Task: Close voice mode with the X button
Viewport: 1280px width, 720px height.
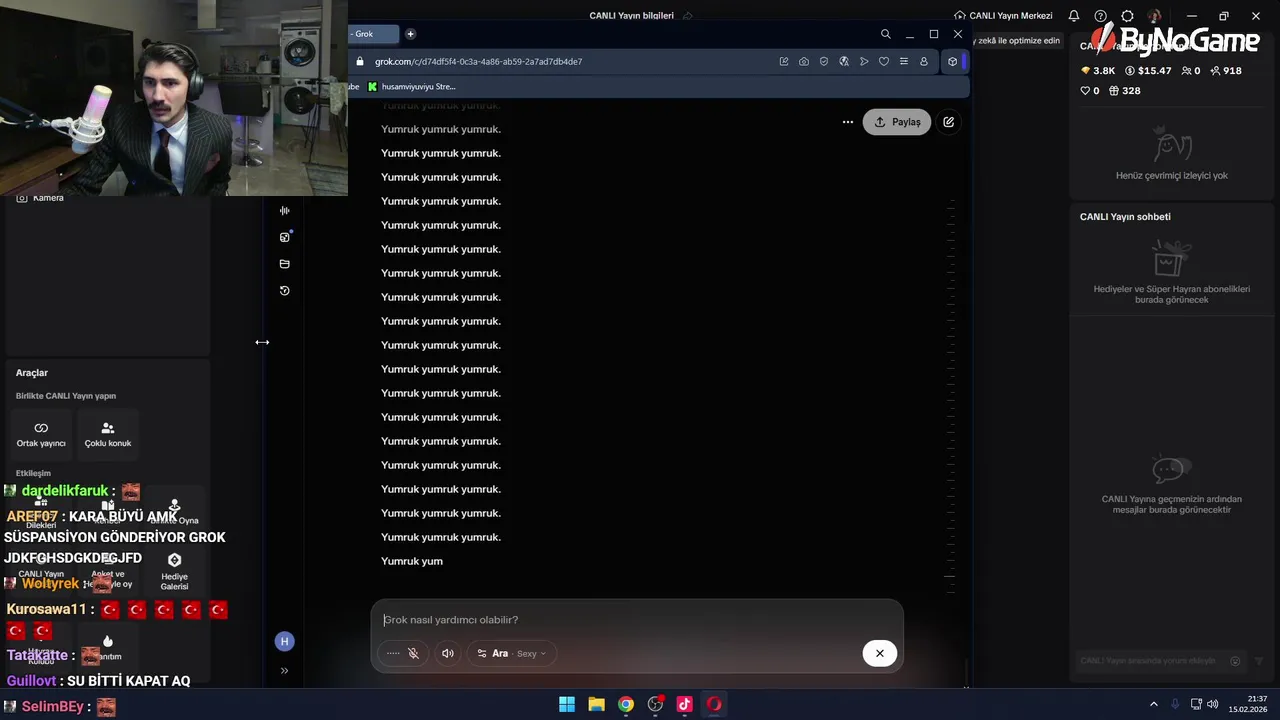Action: click(x=880, y=653)
